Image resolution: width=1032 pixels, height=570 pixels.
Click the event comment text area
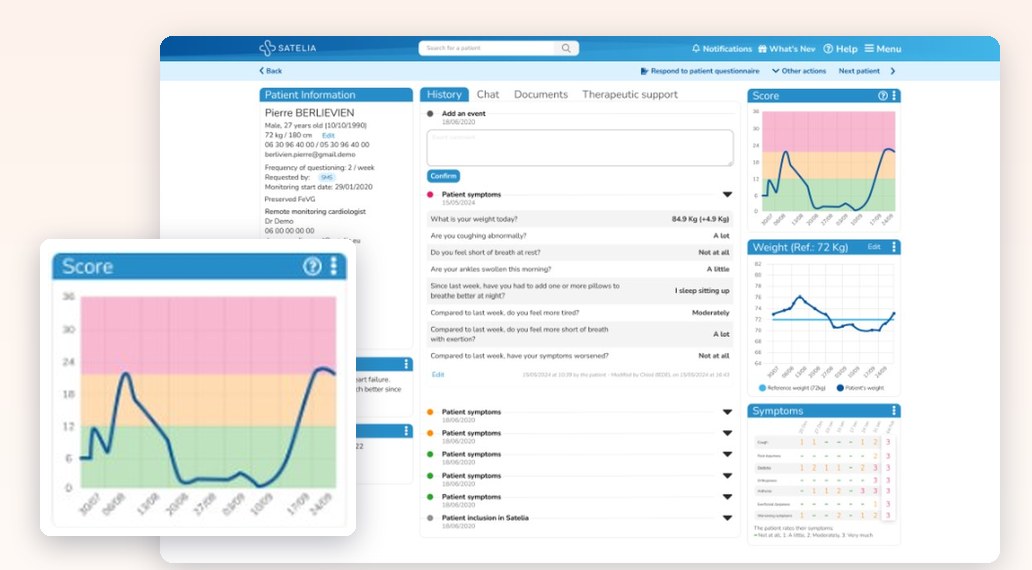(x=580, y=147)
